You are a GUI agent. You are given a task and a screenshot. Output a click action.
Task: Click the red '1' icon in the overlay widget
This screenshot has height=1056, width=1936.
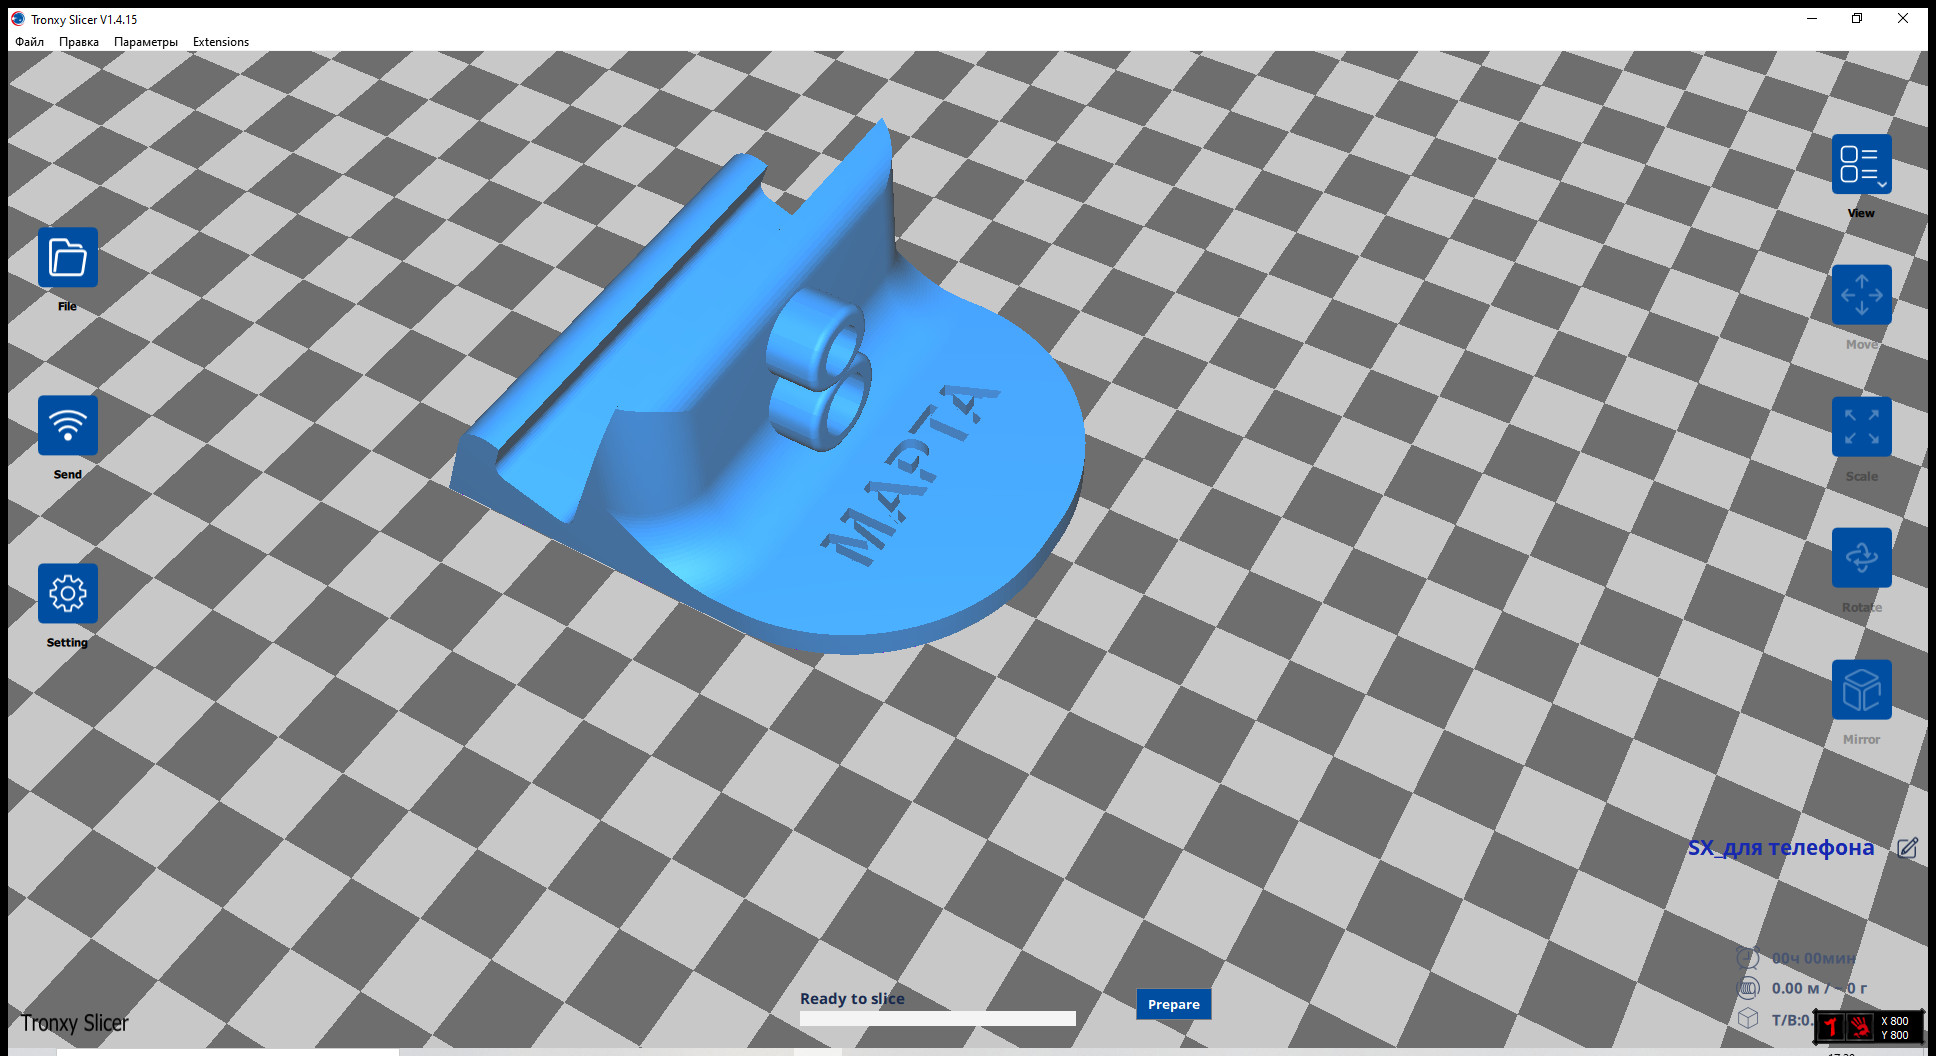[1831, 1027]
